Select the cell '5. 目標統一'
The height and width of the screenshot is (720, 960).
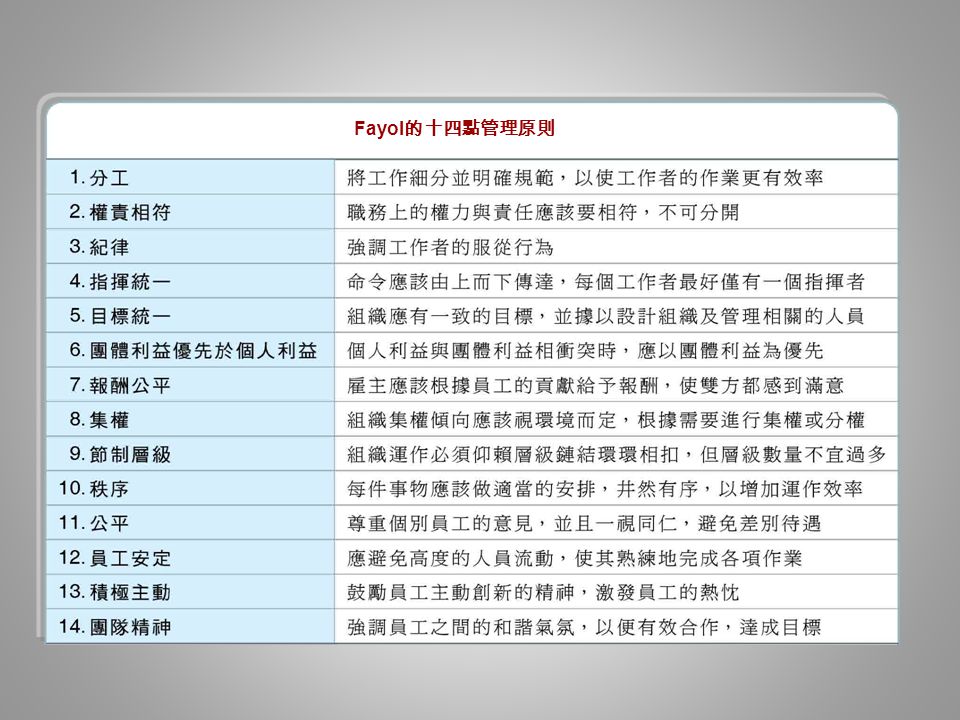(190, 315)
